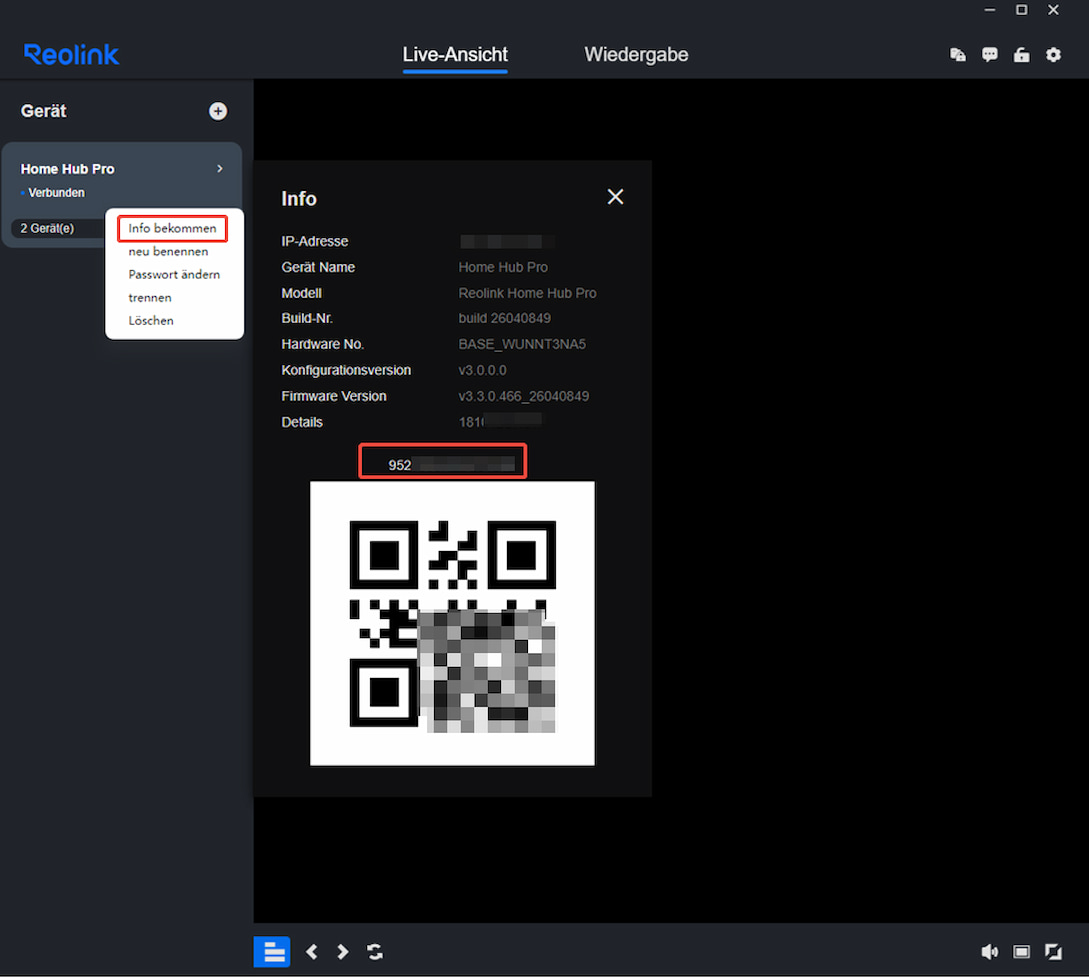Select 'Passwort ändern' menu entry

coord(174,274)
